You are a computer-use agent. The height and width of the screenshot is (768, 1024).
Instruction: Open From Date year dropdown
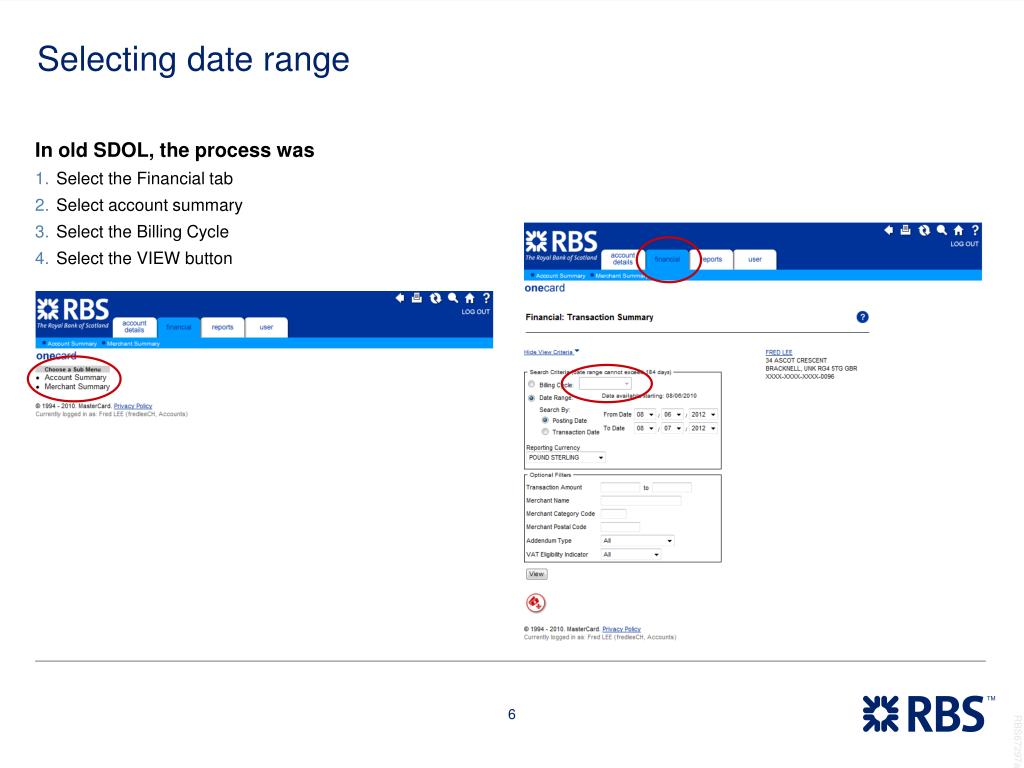(703, 415)
